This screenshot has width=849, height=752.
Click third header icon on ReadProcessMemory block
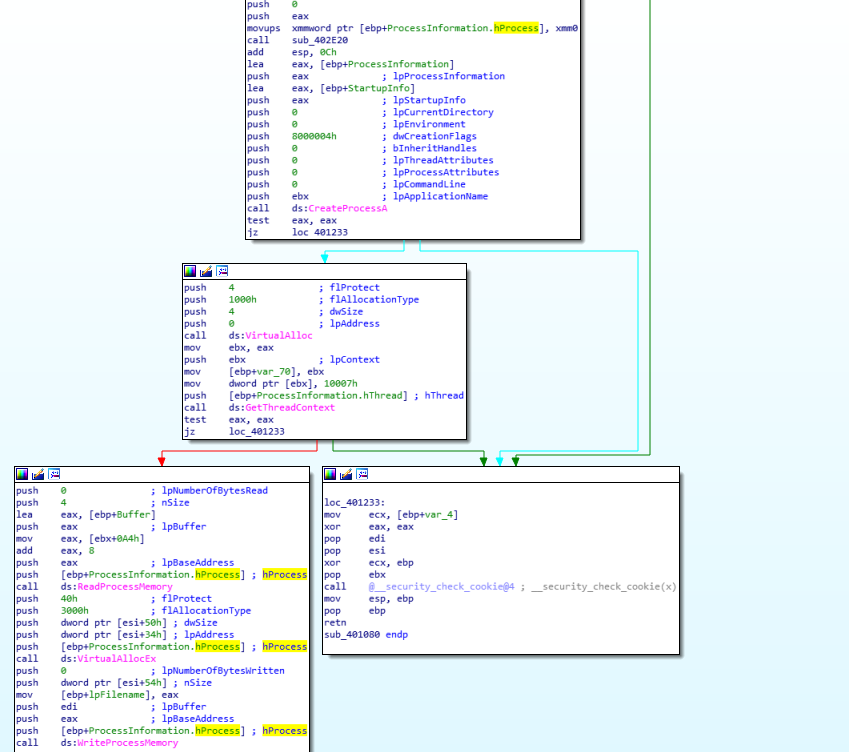click(x=54, y=474)
